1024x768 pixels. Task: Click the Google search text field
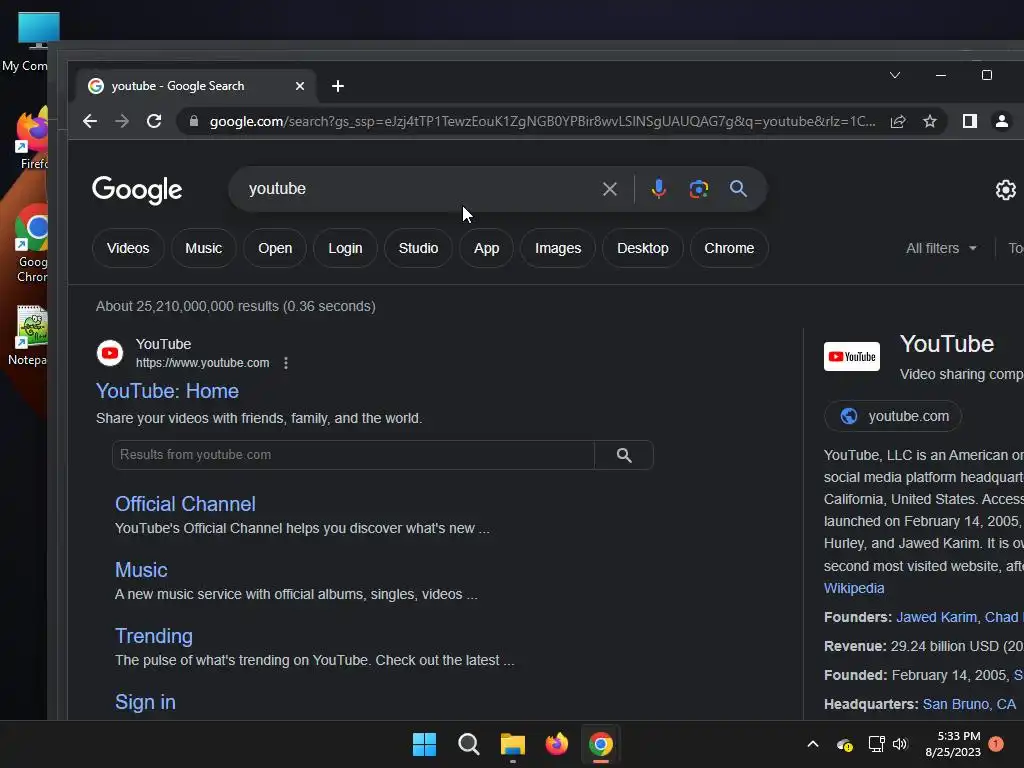pos(418,189)
